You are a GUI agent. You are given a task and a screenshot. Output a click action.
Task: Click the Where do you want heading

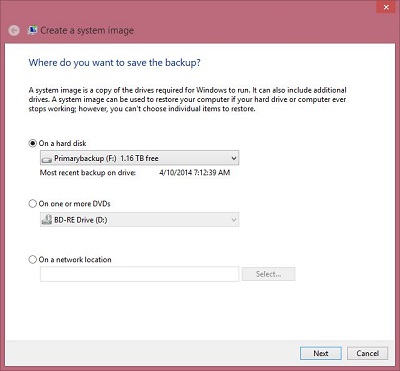(115, 63)
